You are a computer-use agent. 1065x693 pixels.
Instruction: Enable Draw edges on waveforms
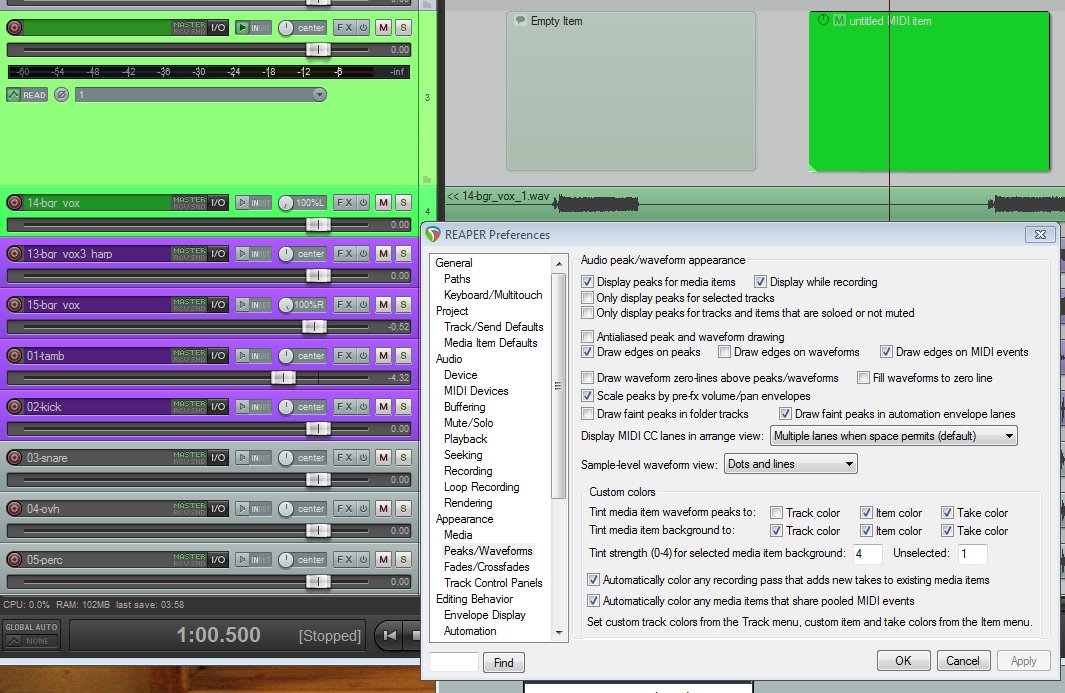(725, 352)
